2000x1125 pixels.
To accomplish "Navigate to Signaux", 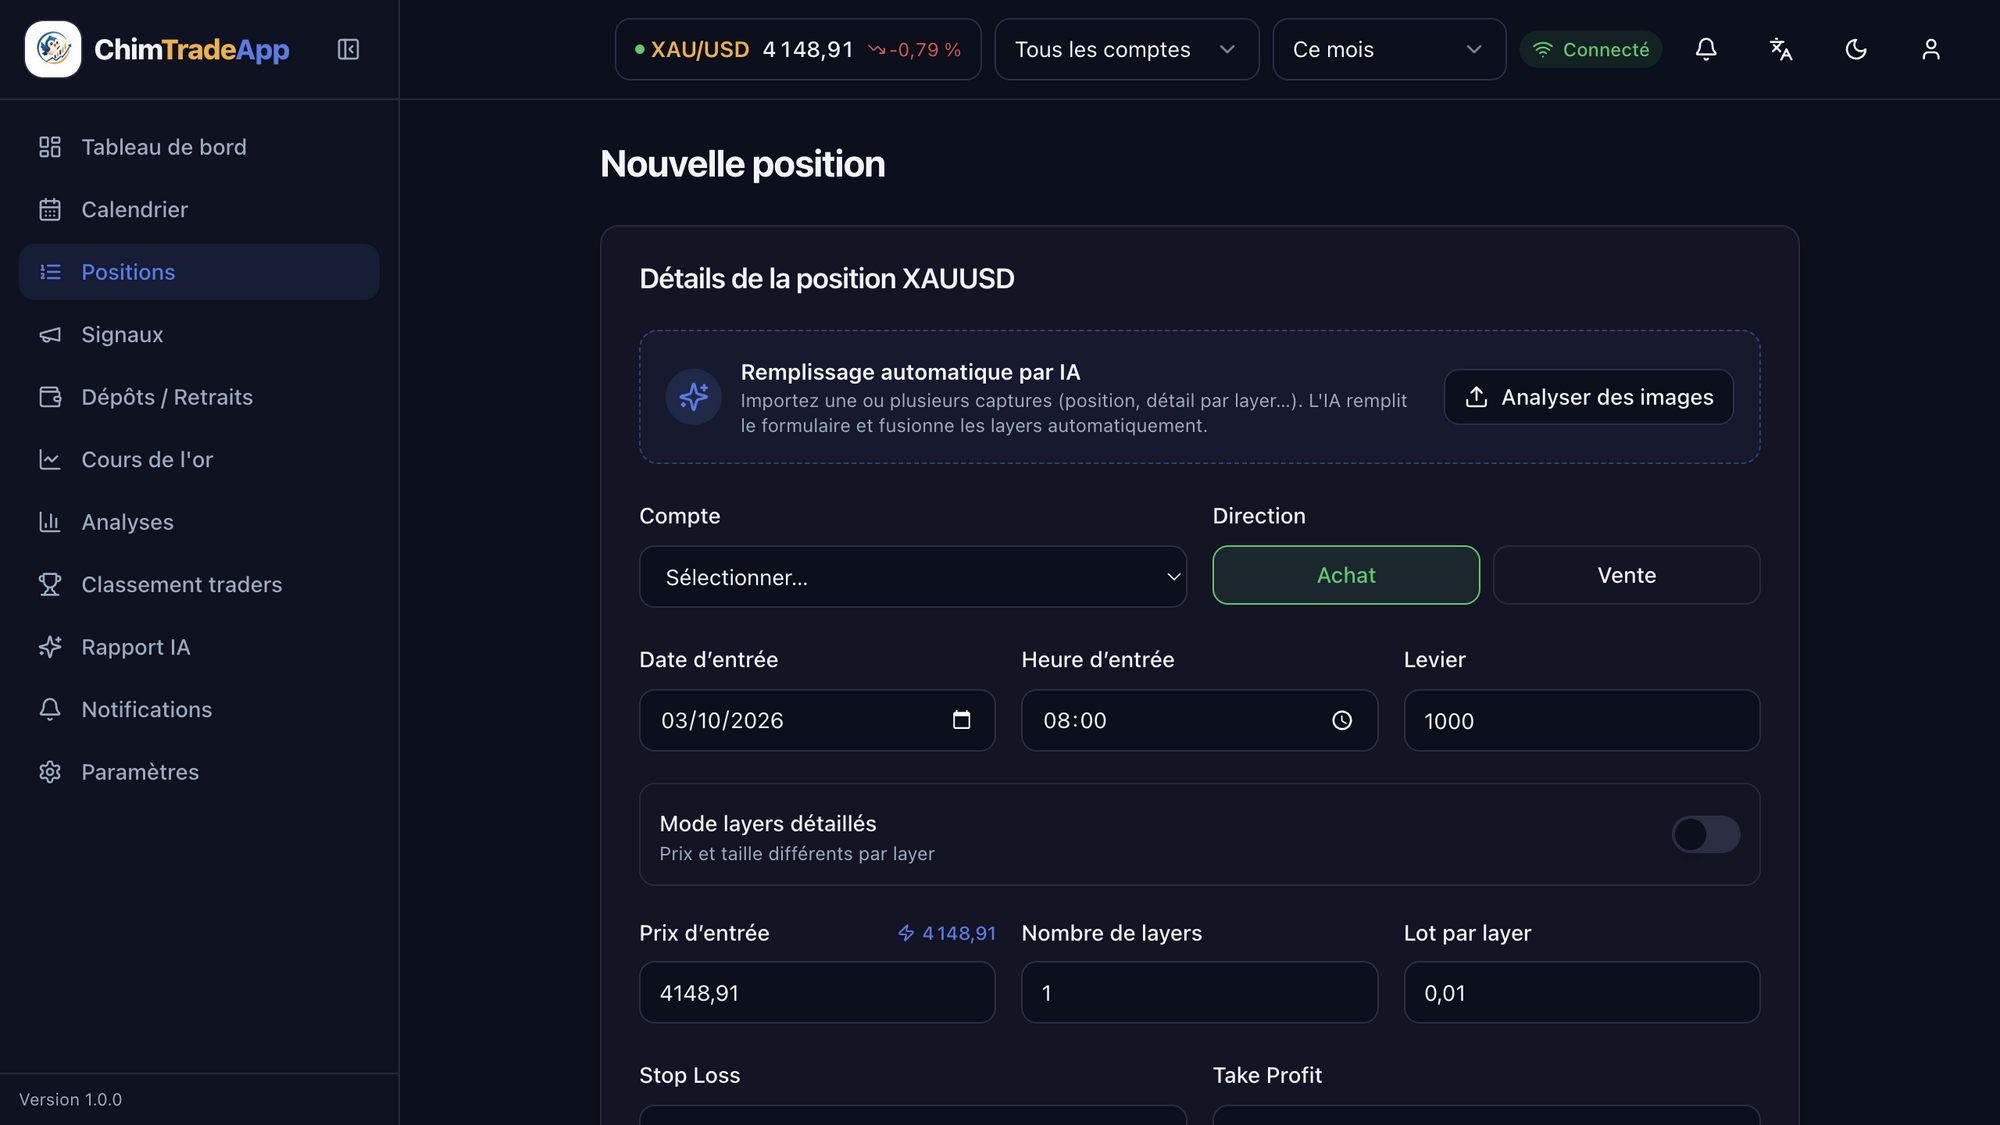I will coord(199,335).
